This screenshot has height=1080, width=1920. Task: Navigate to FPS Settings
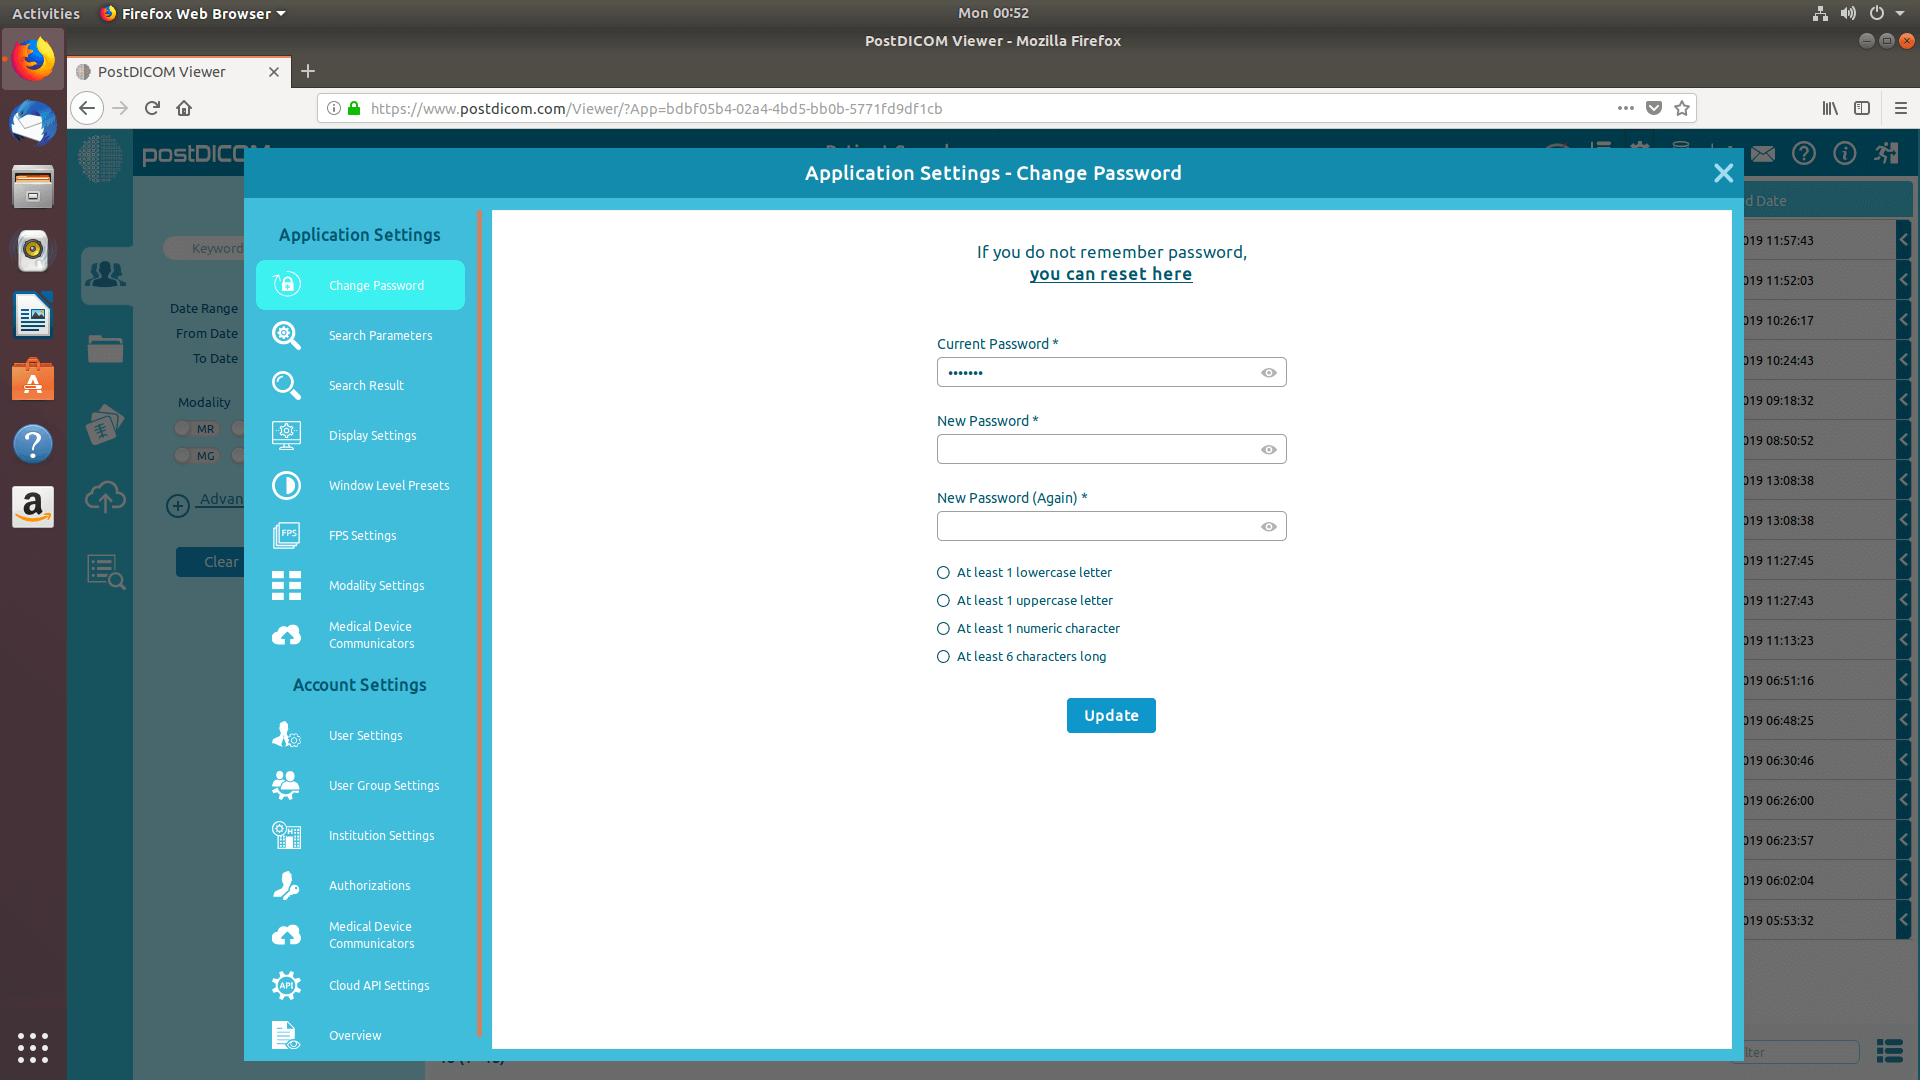360,534
